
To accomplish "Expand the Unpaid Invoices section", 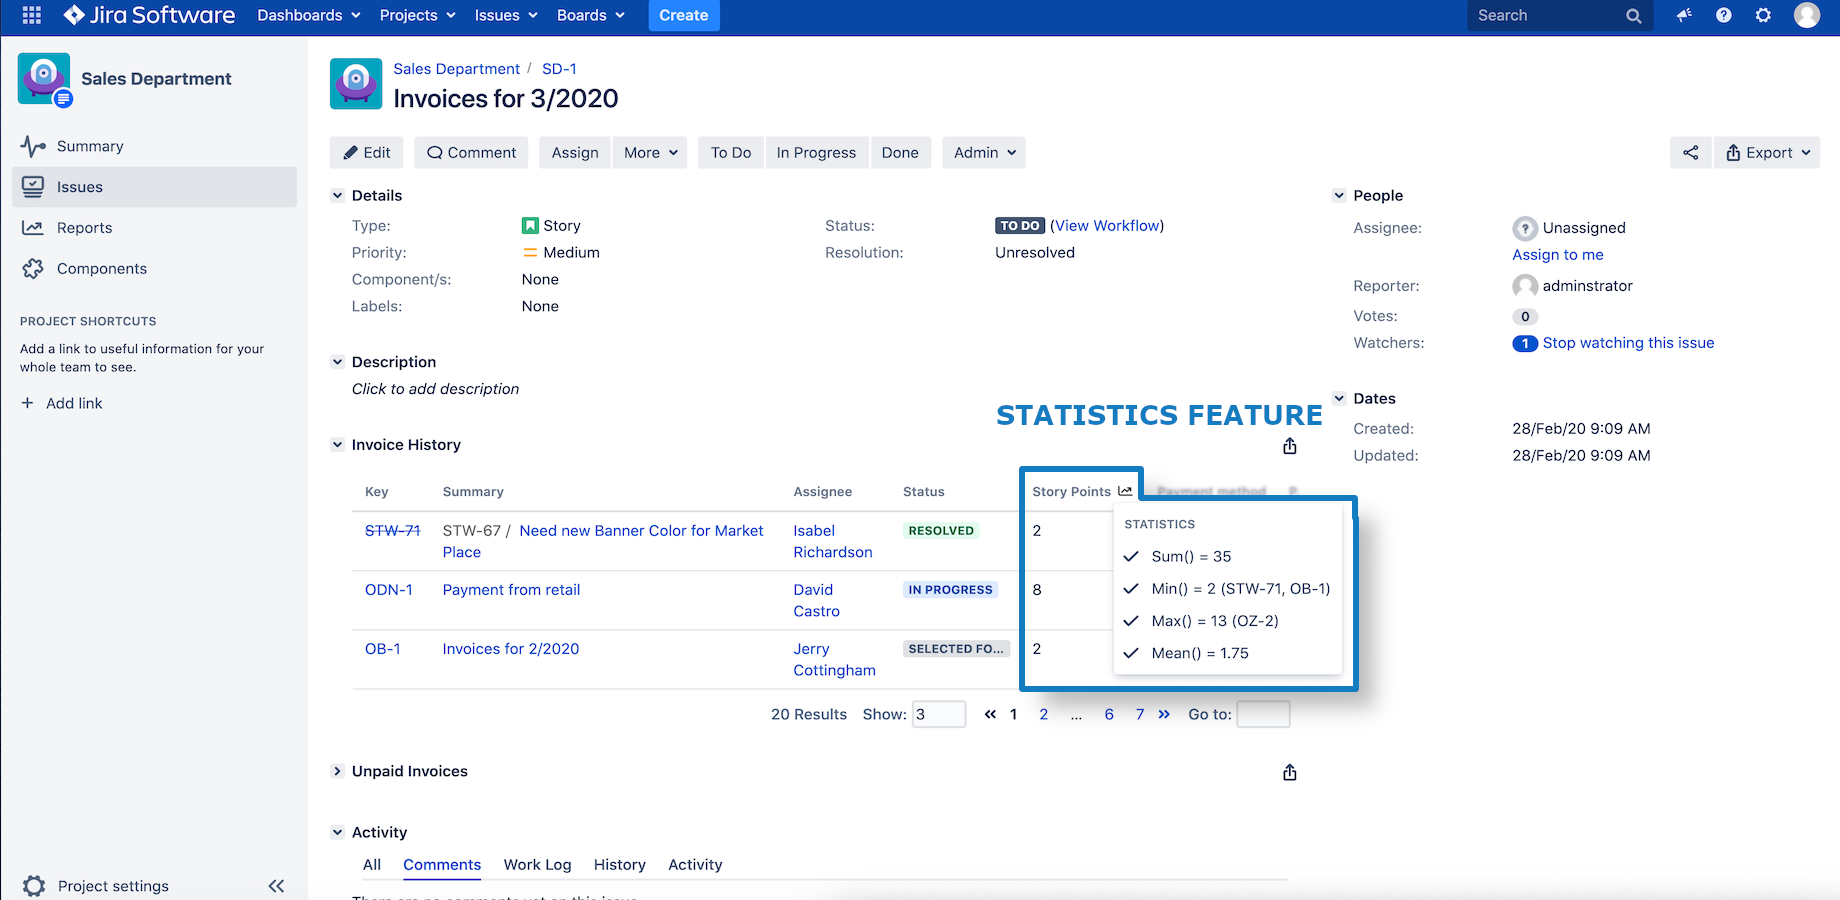I will pyautogui.click(x=338, y=771).
